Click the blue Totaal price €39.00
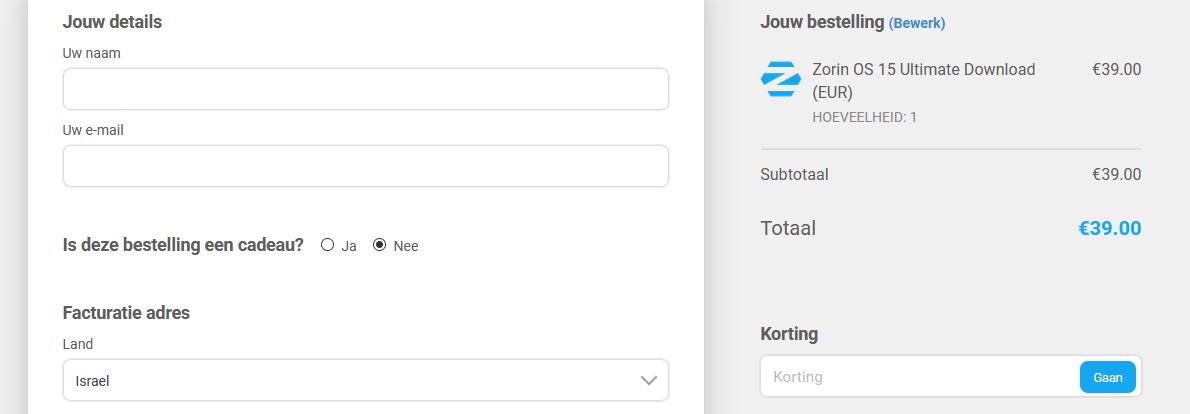This screenshot has height=414, width=1190. (x=1110, y=228)
